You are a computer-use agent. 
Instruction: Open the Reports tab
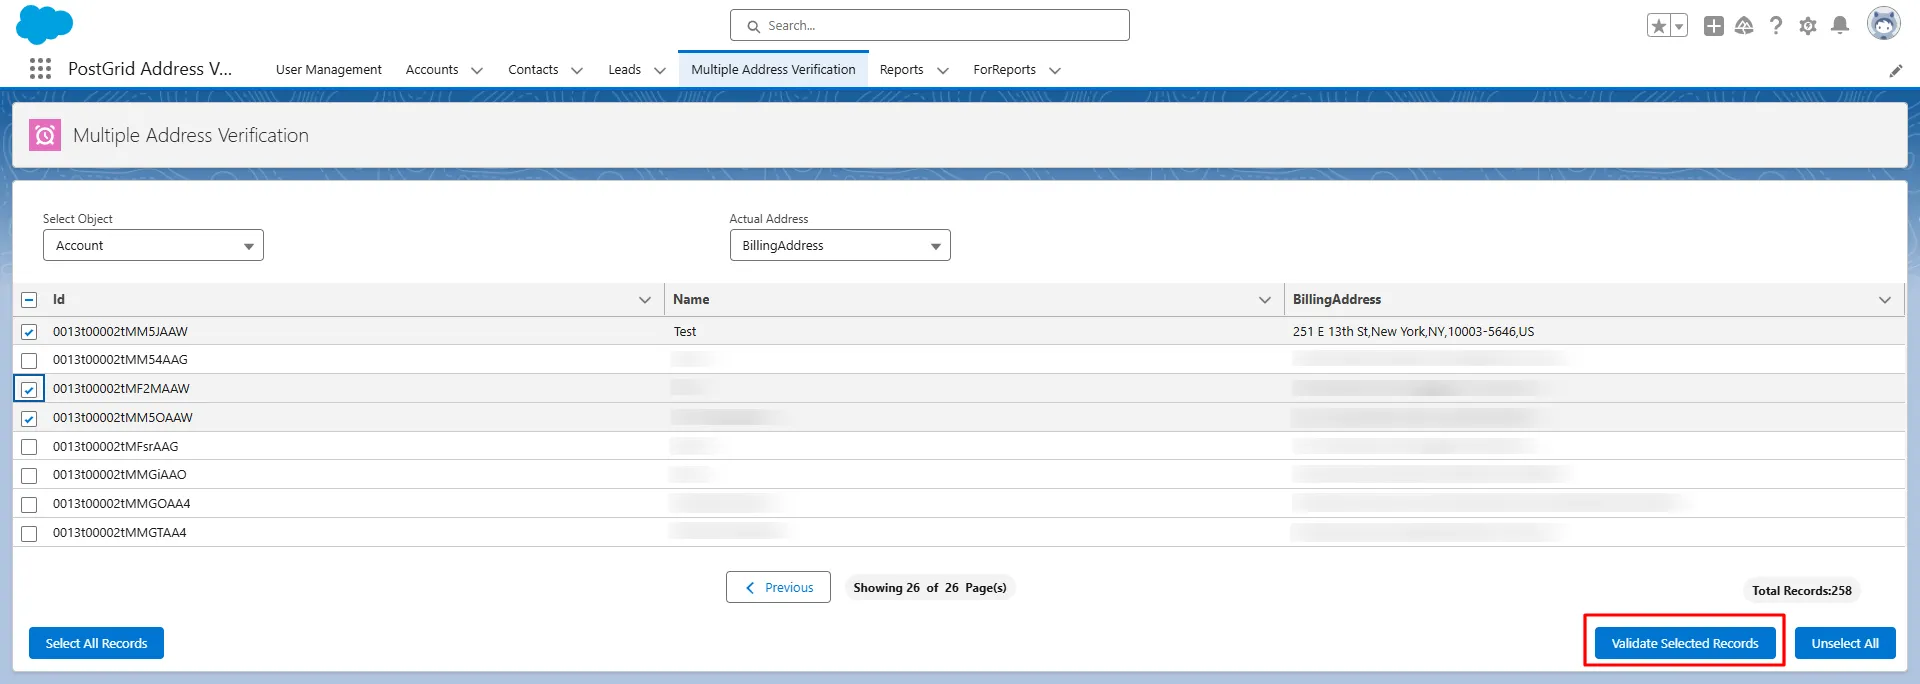coord(901,69)
